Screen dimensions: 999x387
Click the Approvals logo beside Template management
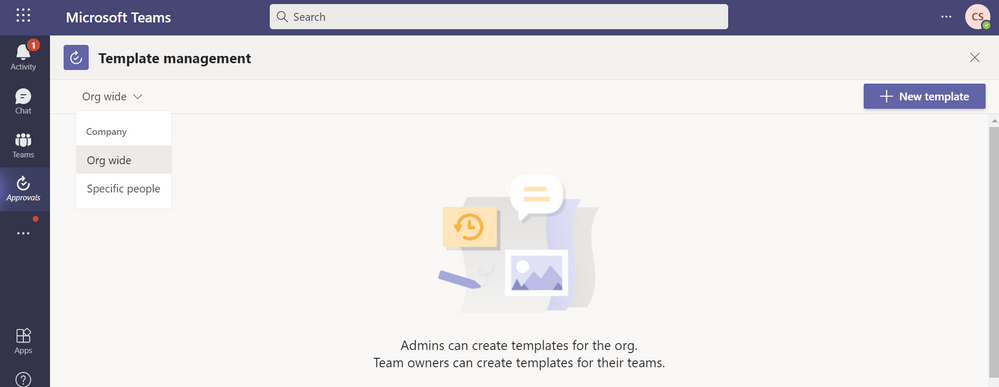pos(76,58)
